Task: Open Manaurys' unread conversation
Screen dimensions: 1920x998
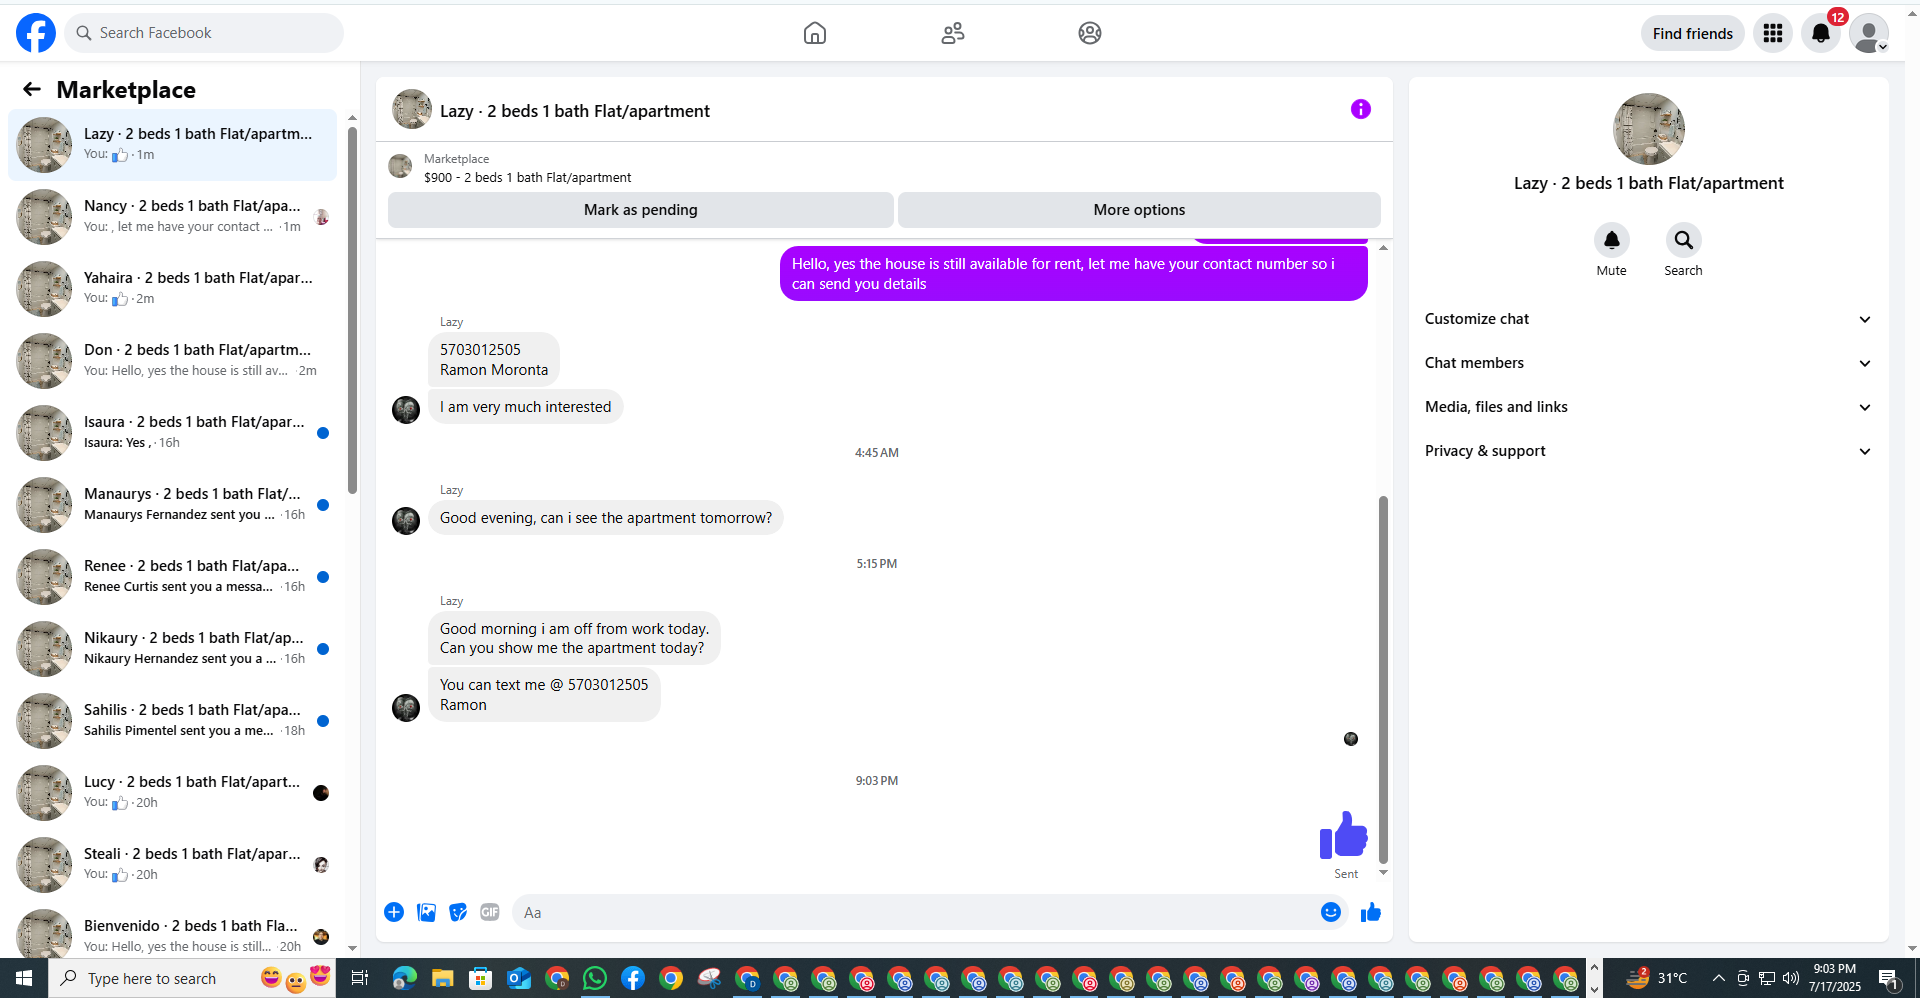Action: [x=173, y=505]
